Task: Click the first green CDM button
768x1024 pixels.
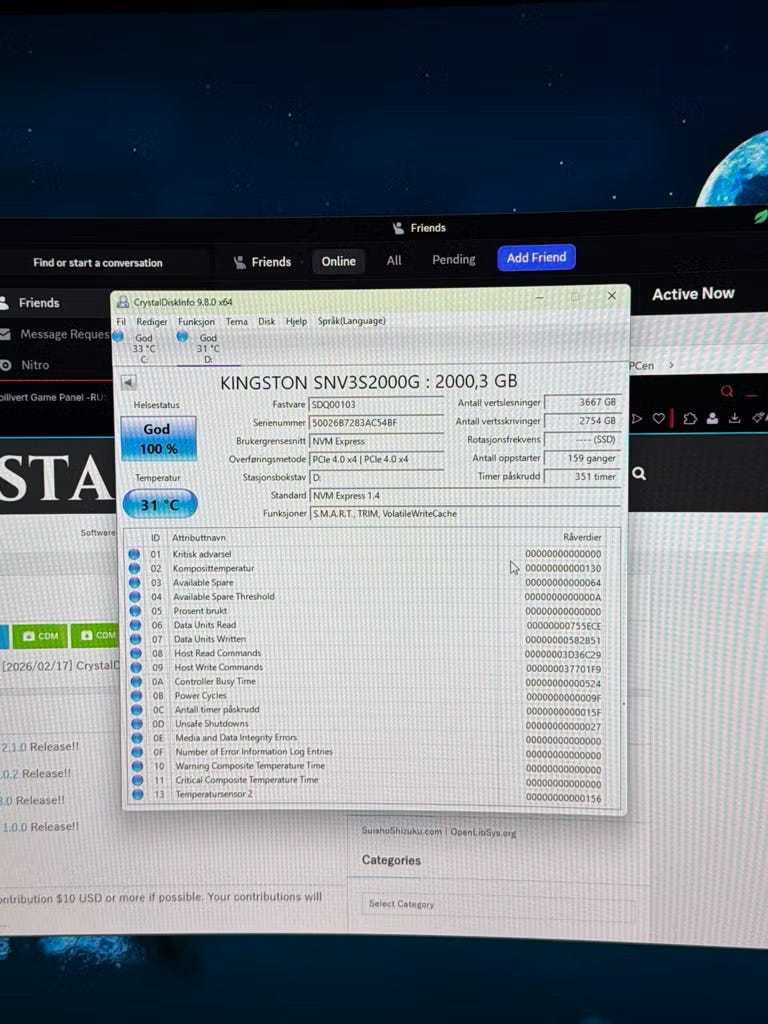Action: pos(40,636)
